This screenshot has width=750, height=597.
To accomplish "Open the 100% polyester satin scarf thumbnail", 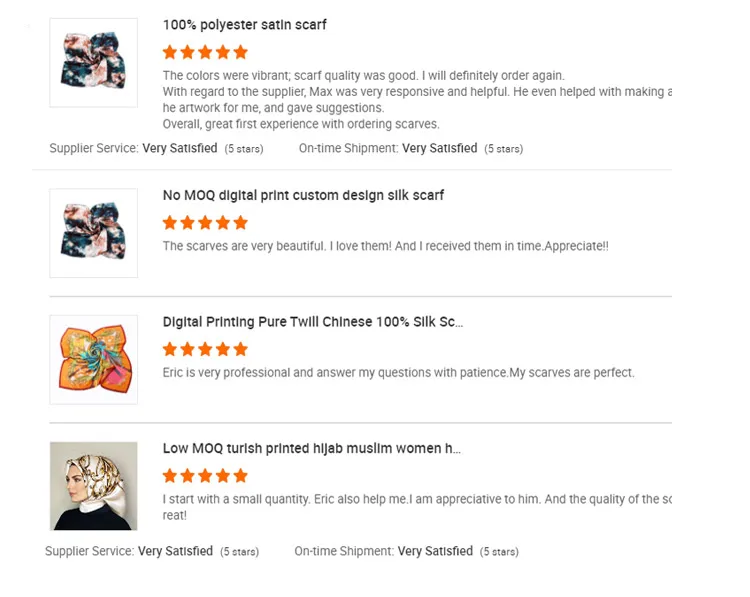I will tap(93, 62).
